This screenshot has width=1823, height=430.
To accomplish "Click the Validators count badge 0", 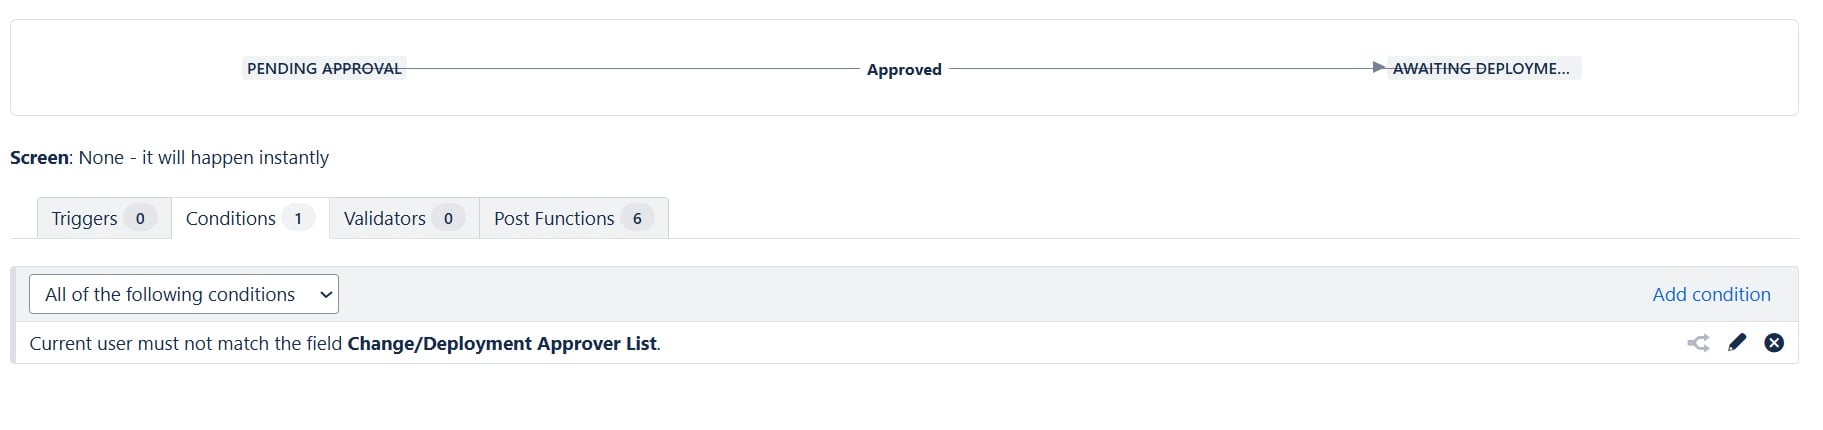I will pos(448,218).
